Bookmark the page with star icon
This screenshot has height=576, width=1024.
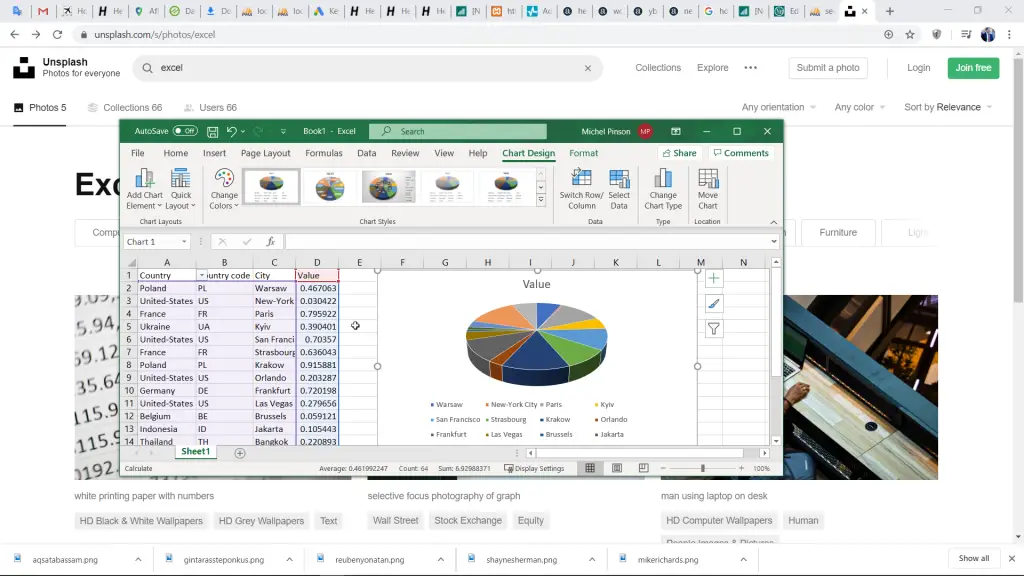(910, 35)
